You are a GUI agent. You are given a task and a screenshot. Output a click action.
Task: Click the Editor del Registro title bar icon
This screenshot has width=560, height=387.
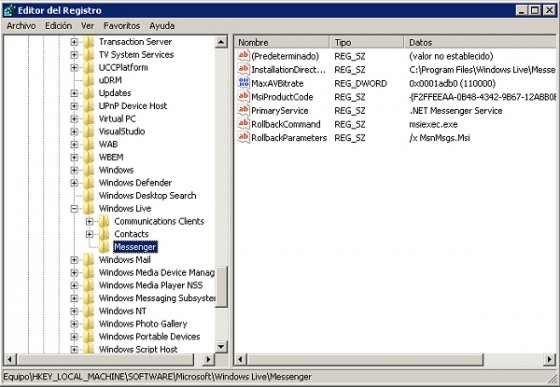pos(9,10)
